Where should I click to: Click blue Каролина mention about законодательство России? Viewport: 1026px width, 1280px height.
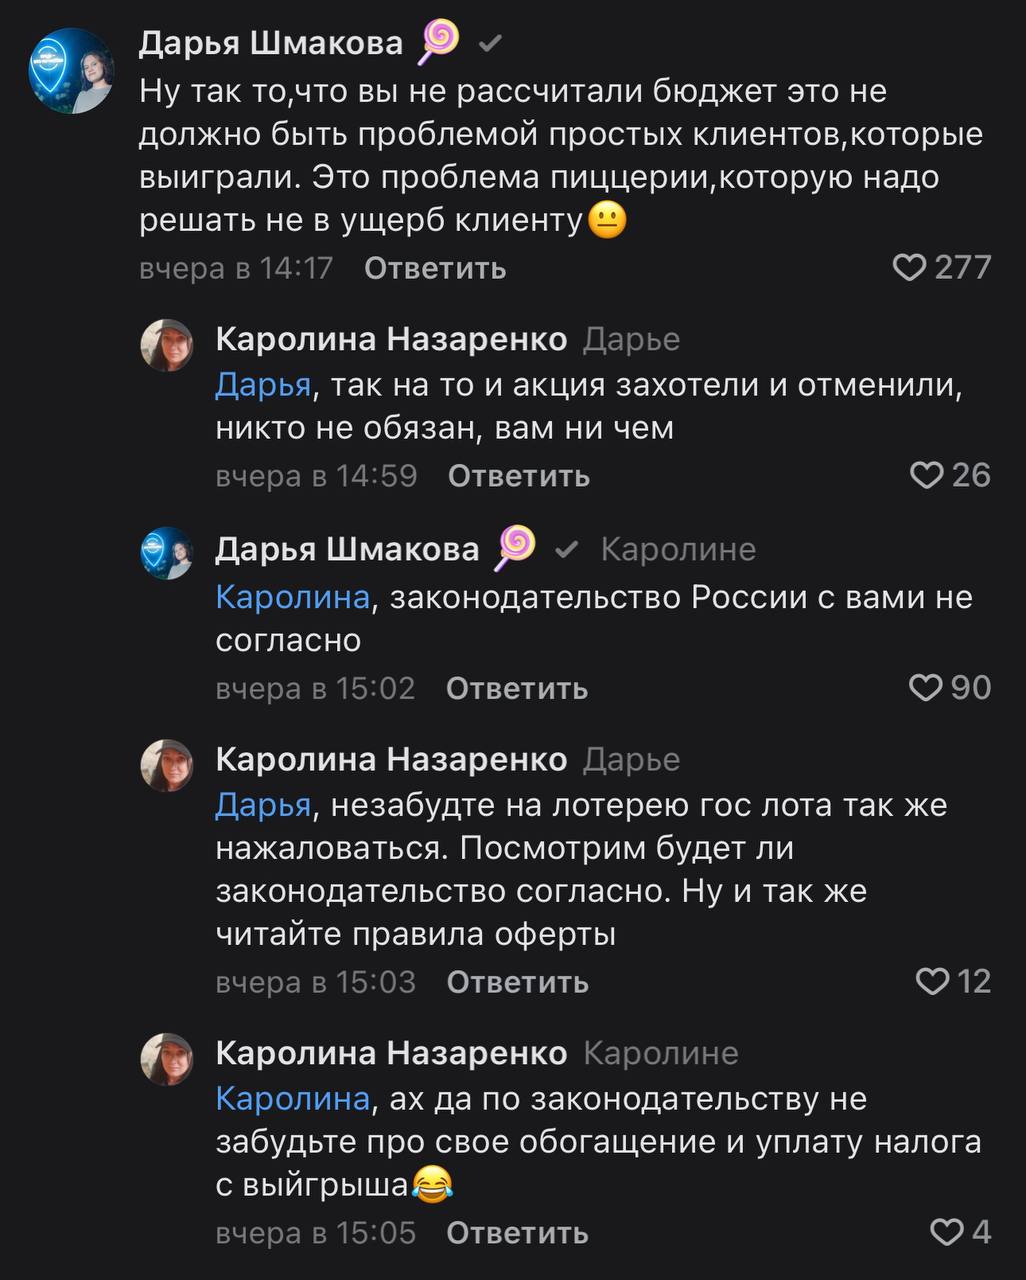point(292,598)
